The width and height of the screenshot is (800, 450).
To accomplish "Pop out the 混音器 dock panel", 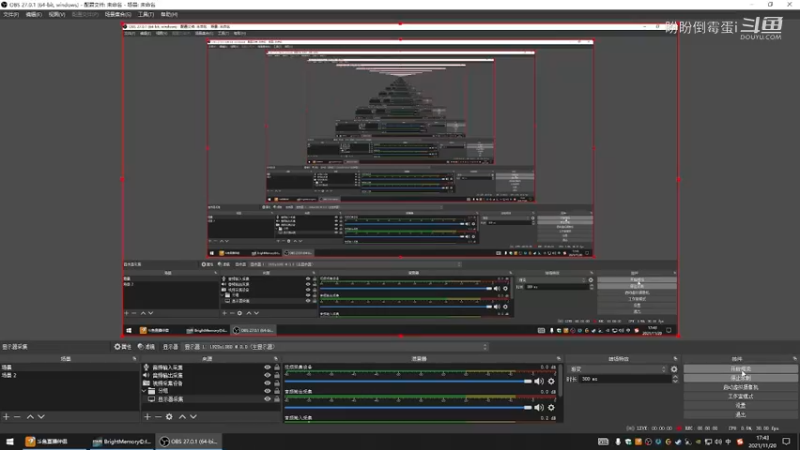I will (x=559, y=359).
